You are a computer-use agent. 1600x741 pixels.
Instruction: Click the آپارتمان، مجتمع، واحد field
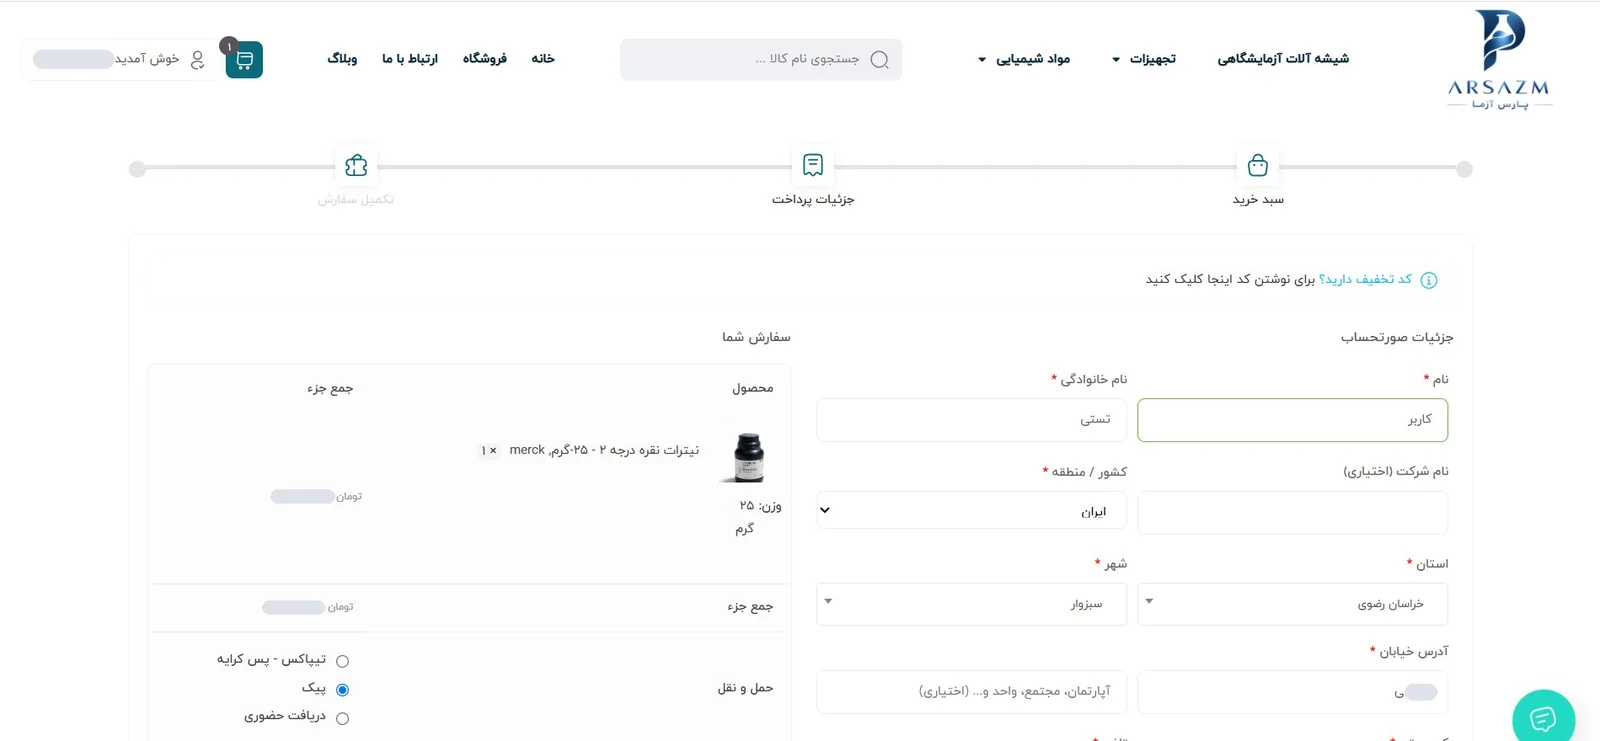972,692
